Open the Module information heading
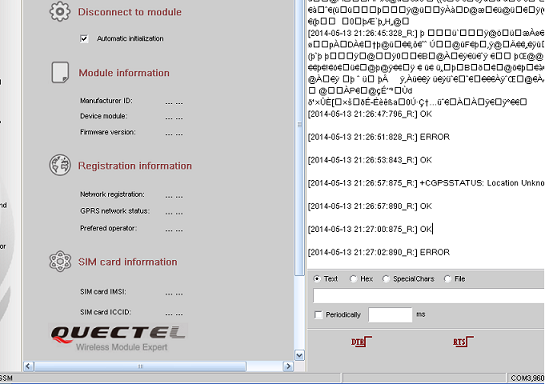This screenshot has width=557, height=384. coord(124,73)
